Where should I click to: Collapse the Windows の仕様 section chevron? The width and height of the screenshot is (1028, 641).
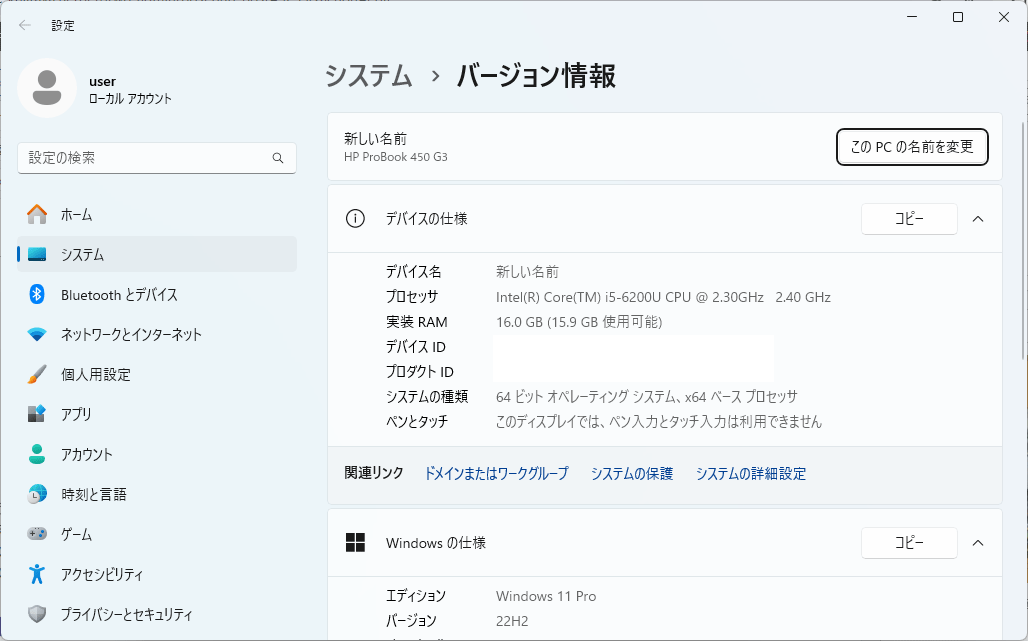pyautogui.click(x=978, y=543)
